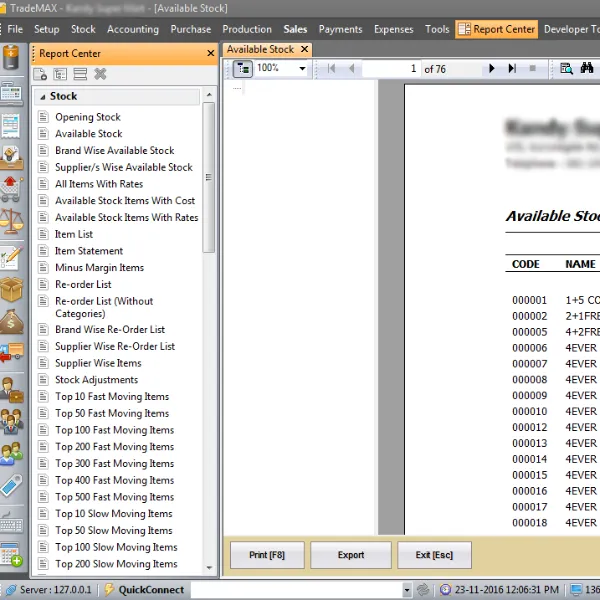Open the Stock Adjustments report

(x=96, y=380)
